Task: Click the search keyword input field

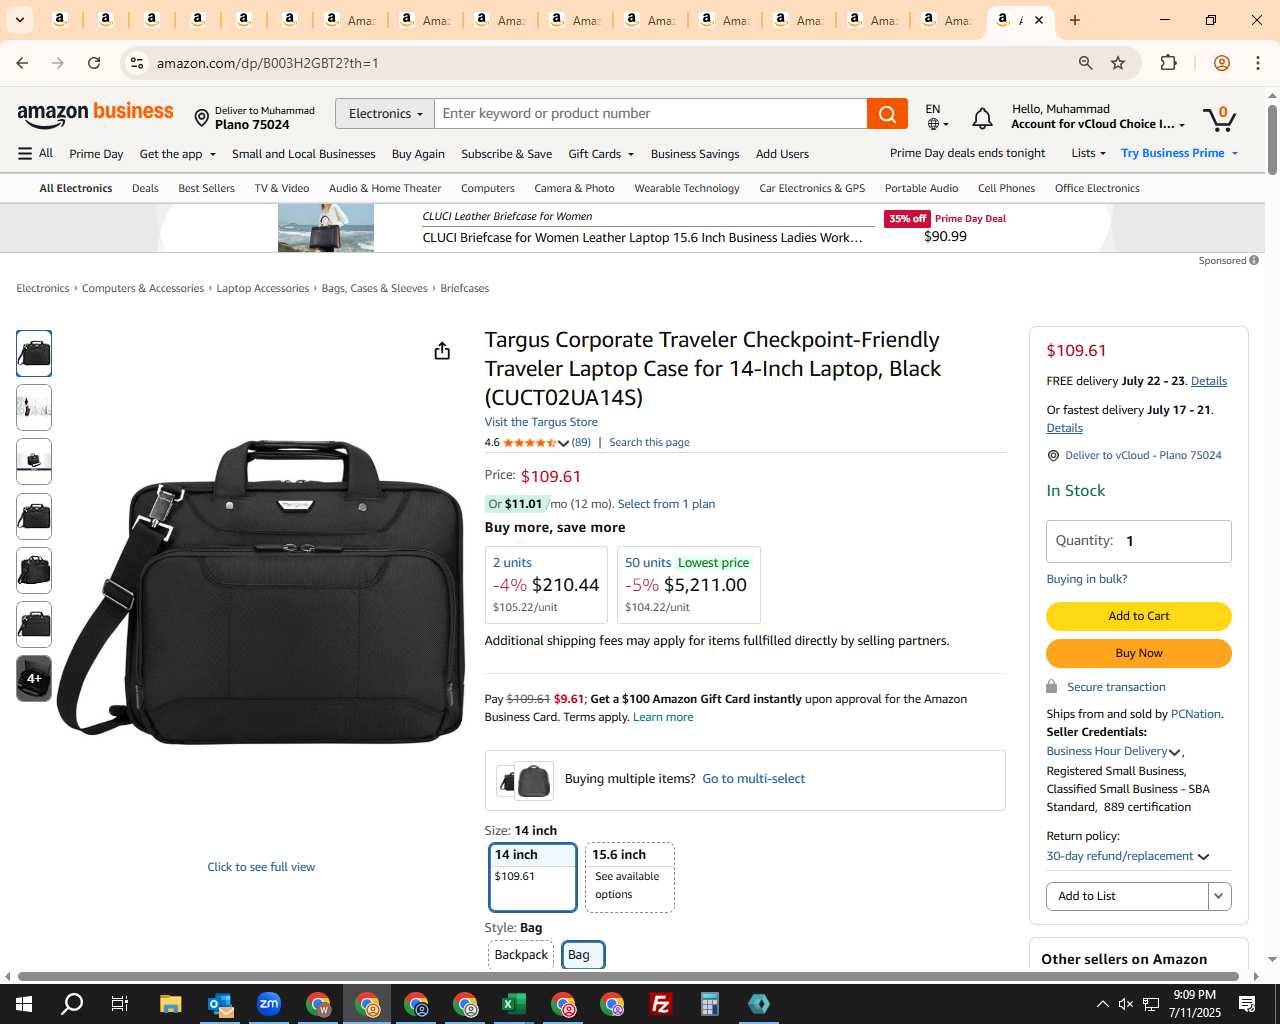Action: pyautogui.click(x=651, y=114)
